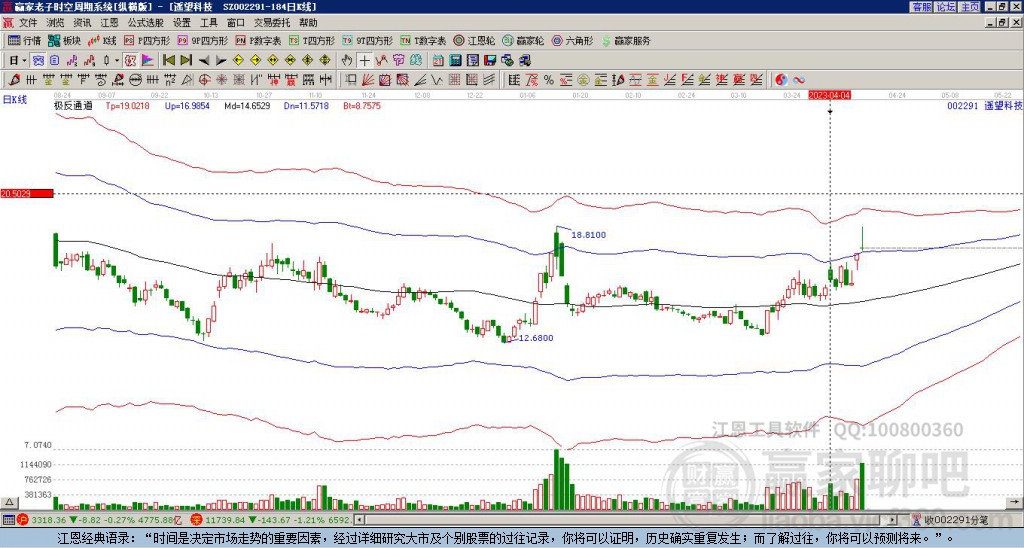
Task: Select the red fan lines tool
Action: [x=367, y=80]
